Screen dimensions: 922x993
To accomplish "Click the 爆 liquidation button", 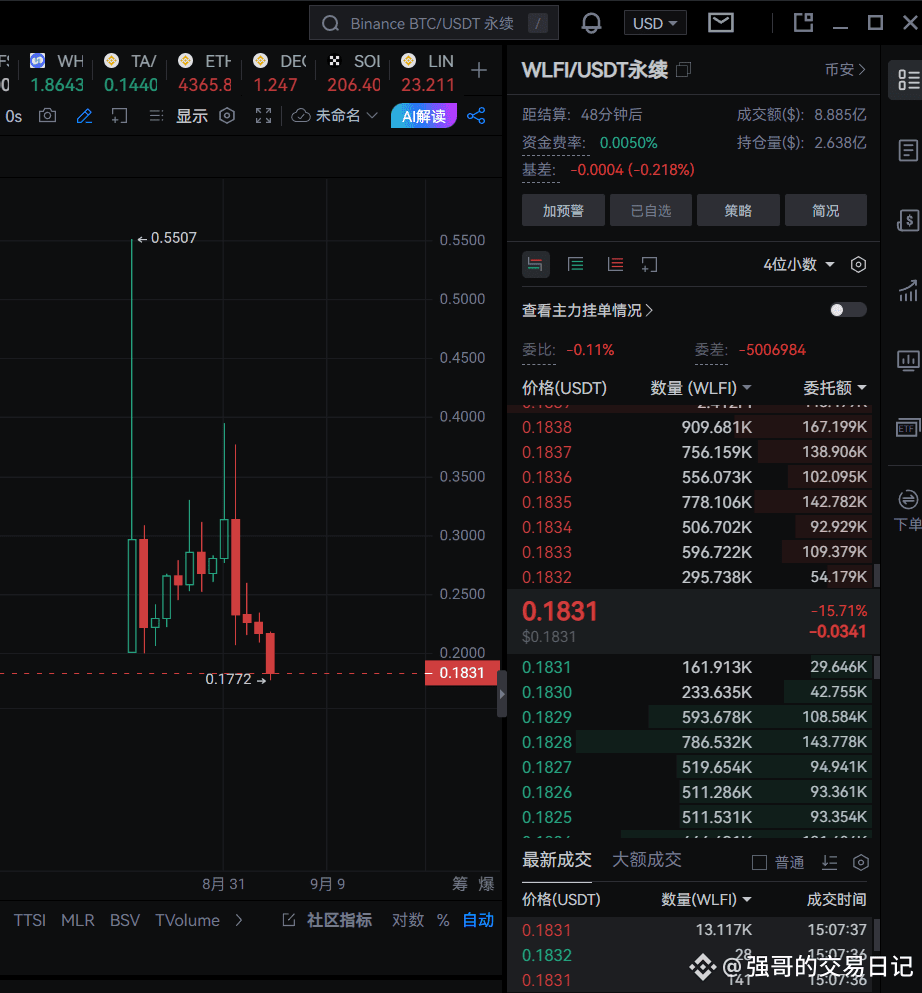I will point(486,884).
